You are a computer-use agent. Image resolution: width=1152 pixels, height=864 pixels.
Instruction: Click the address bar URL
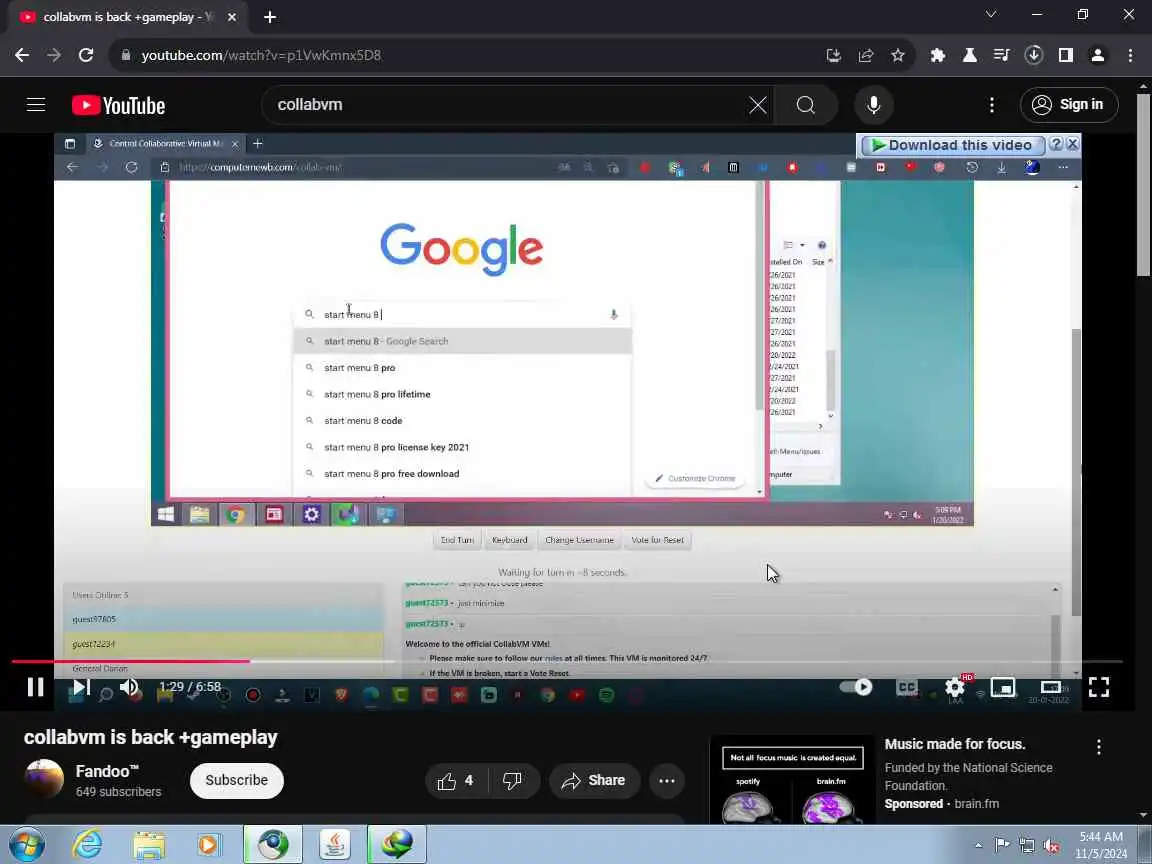[x=262, y=55]
